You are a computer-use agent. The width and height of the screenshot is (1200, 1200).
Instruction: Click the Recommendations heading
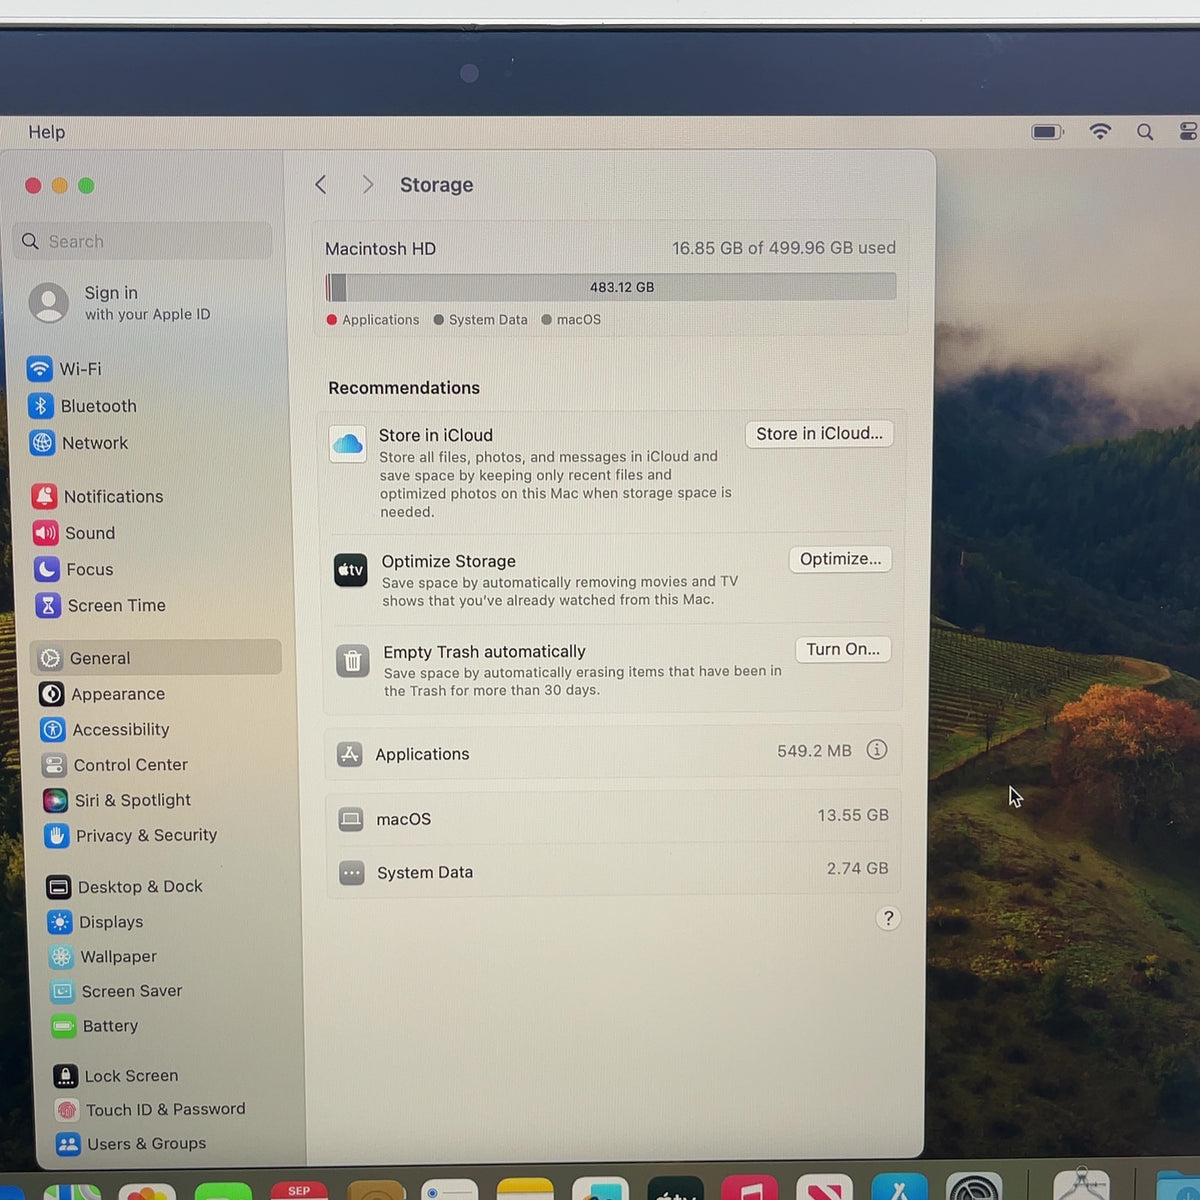click(x=404, y=388)
